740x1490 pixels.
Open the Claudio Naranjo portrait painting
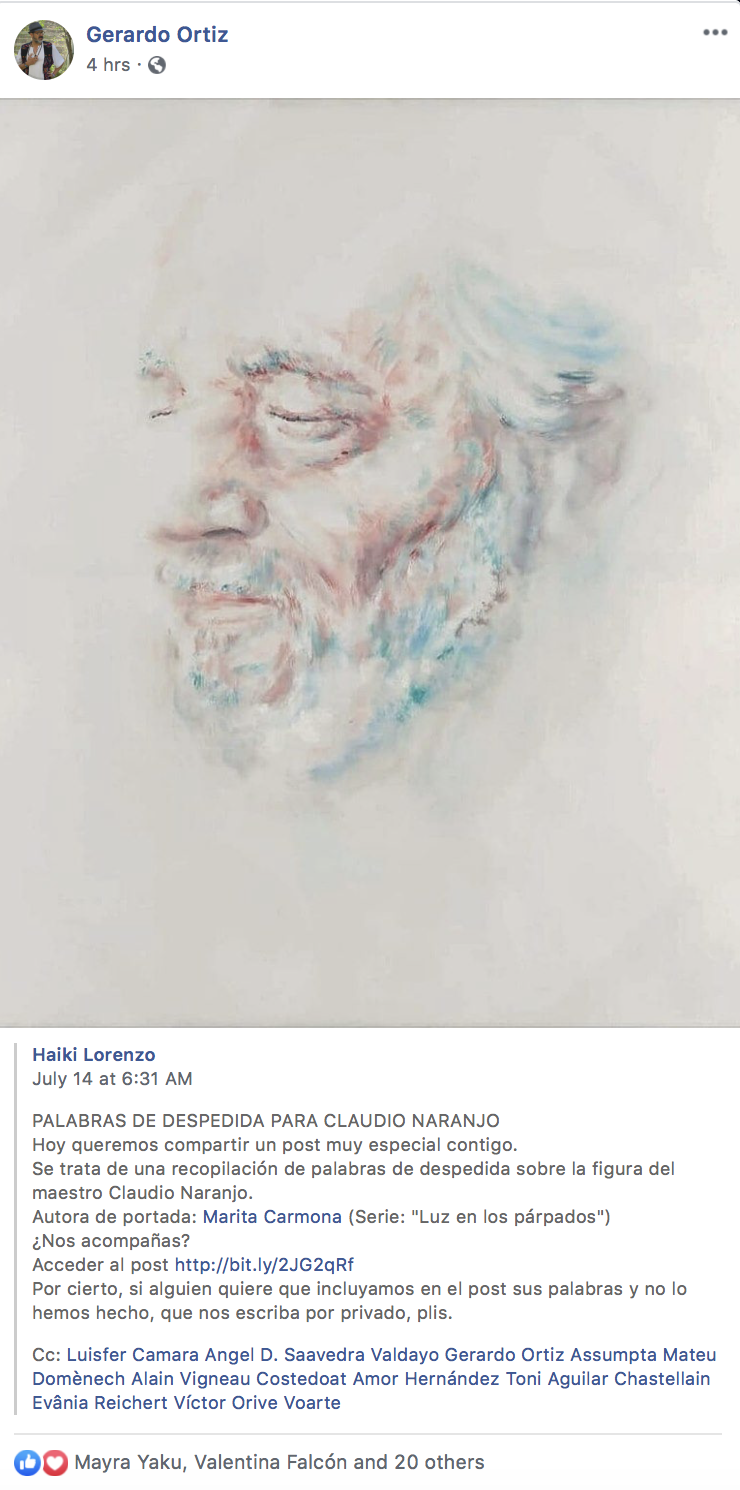(x=370, y=563)
